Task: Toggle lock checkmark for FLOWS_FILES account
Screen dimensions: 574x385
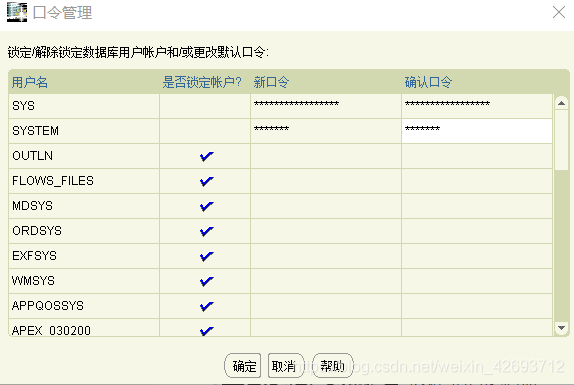Action: (206, 181)
